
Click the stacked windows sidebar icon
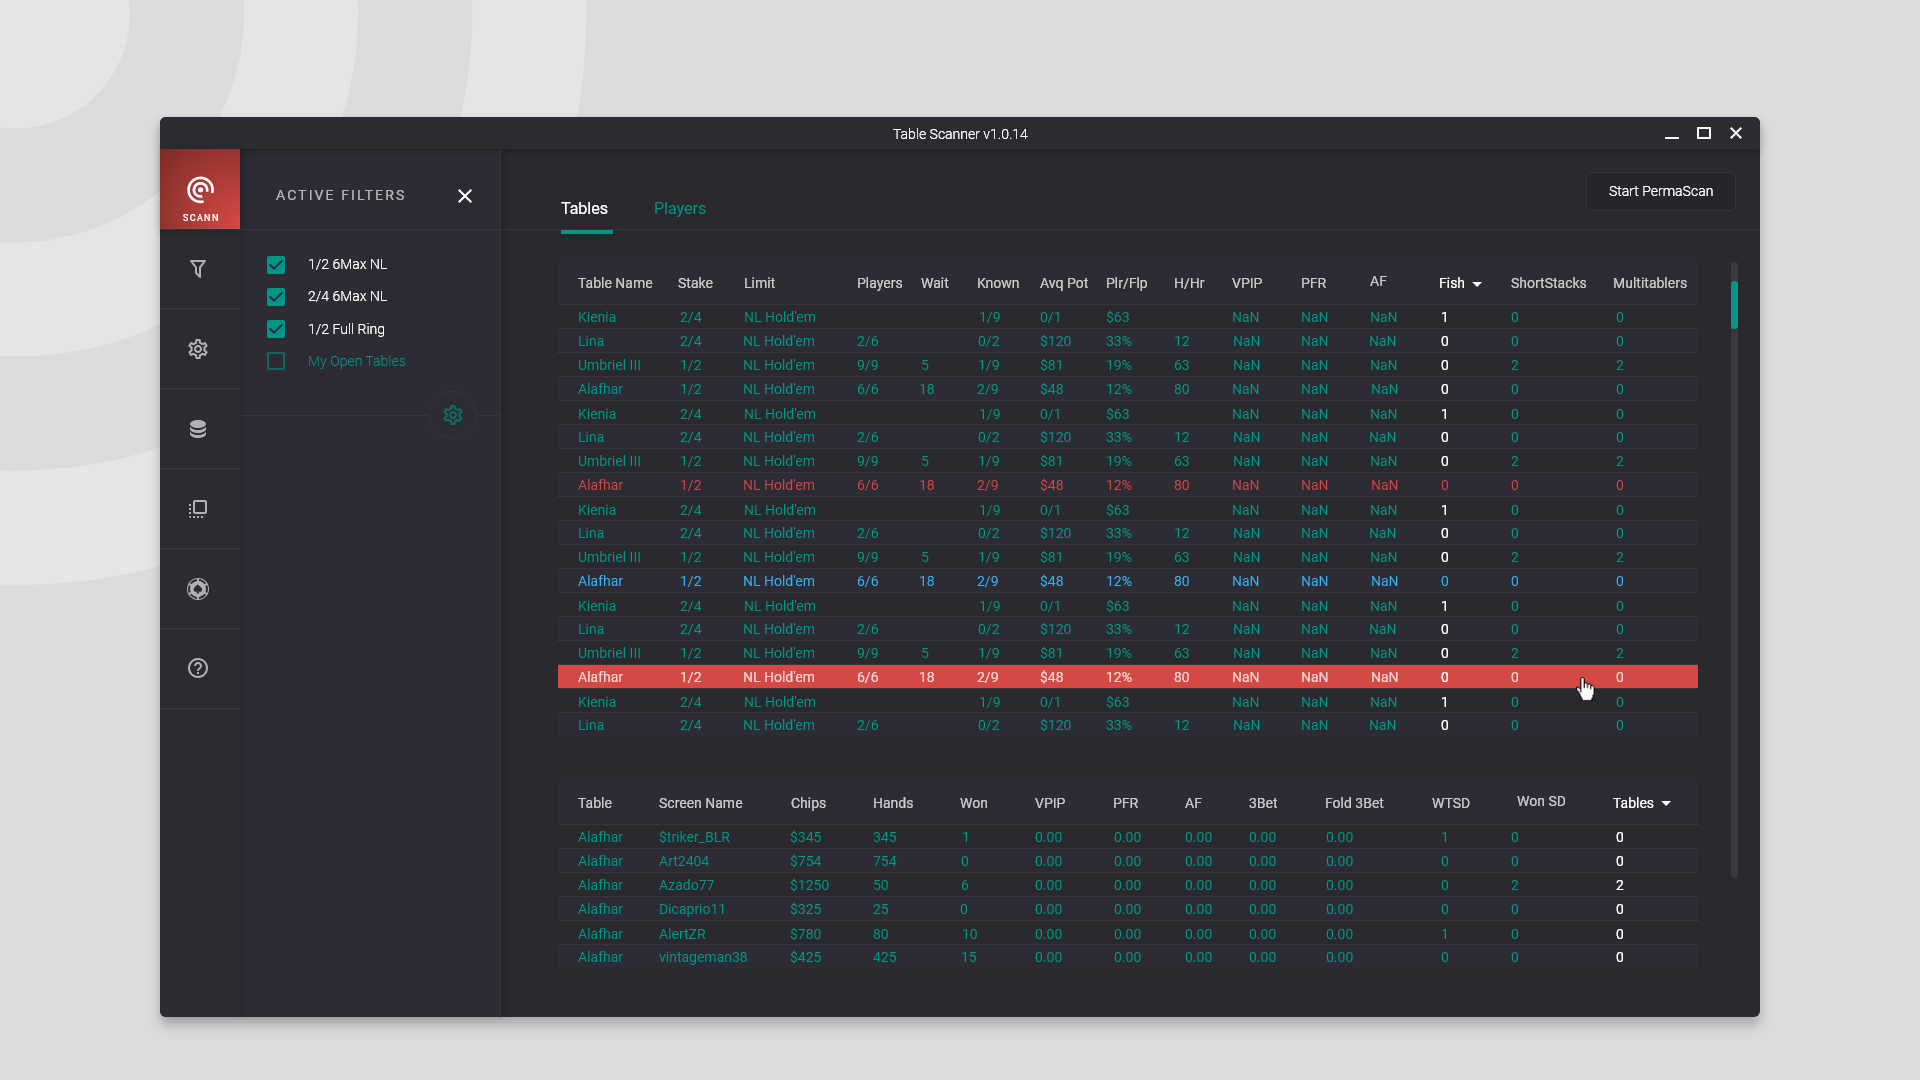[x=198, y=509]
